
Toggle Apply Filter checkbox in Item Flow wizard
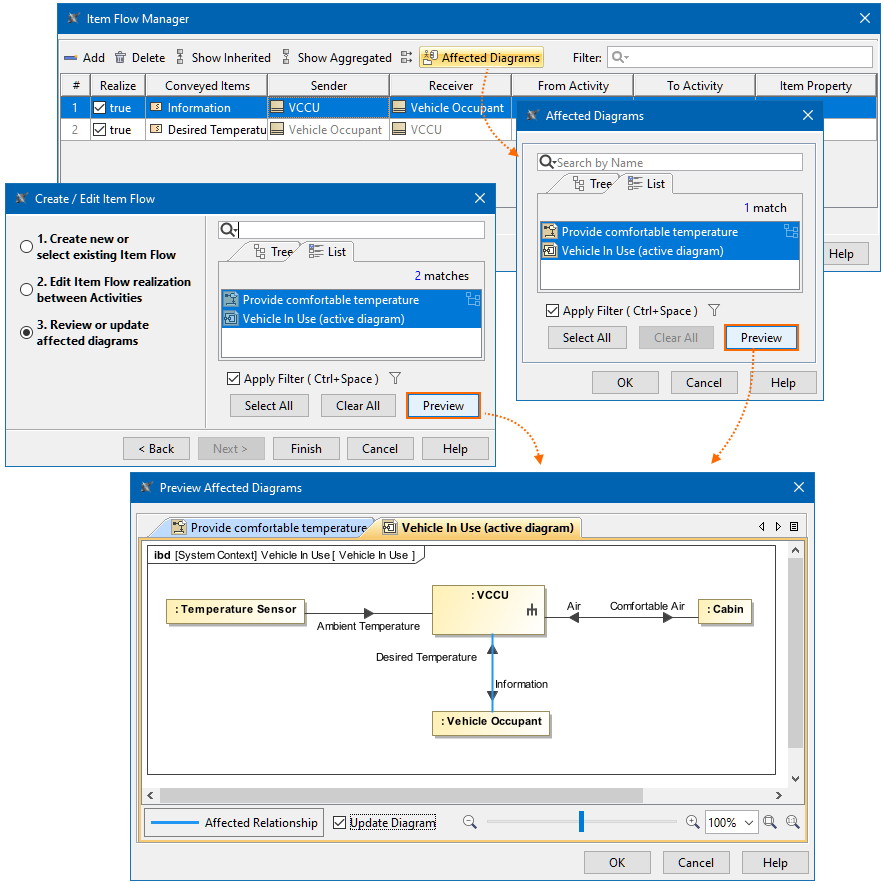coord(233,378)
